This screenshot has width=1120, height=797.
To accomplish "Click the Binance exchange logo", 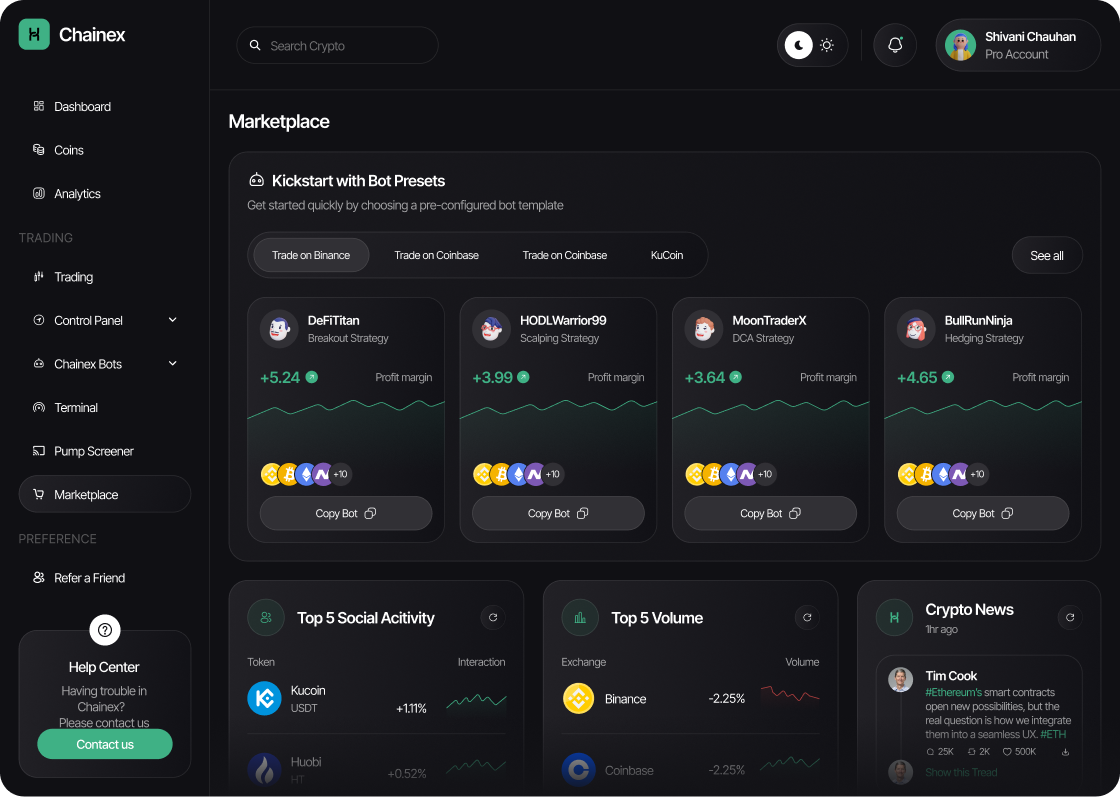I will [579, 698].
